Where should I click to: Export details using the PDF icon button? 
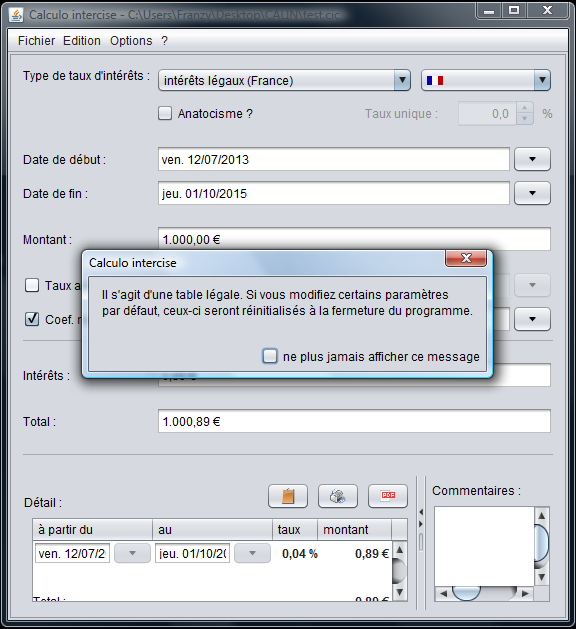click(388, 496)
